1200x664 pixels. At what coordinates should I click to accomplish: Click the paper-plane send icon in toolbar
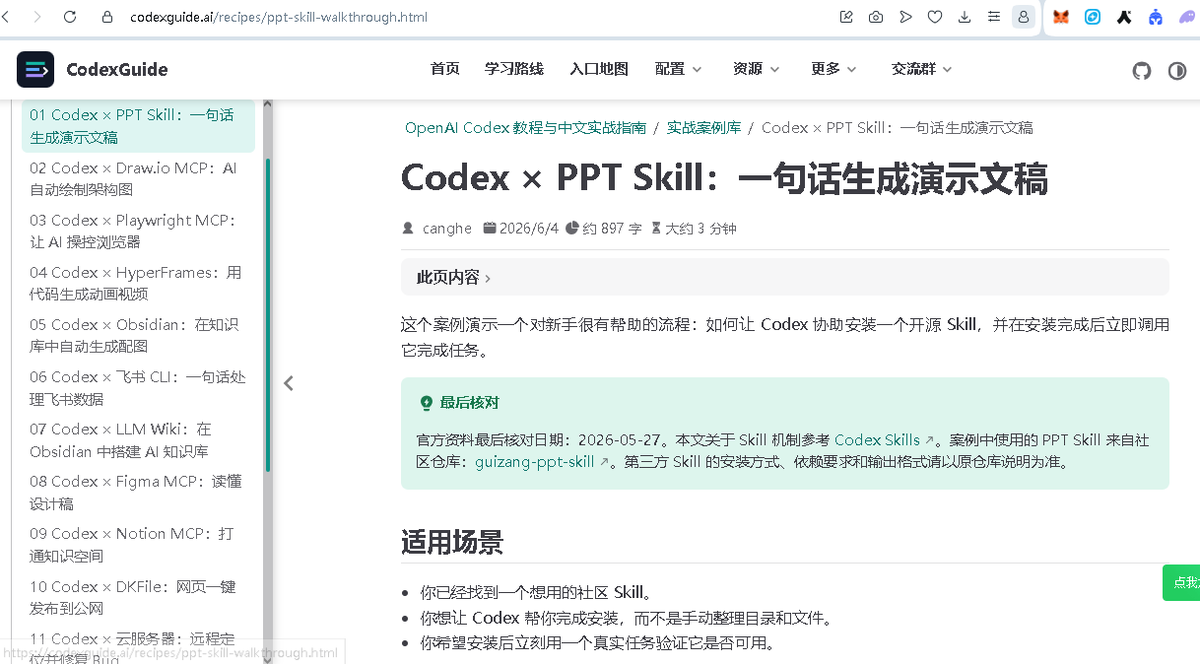coord(905,17)
